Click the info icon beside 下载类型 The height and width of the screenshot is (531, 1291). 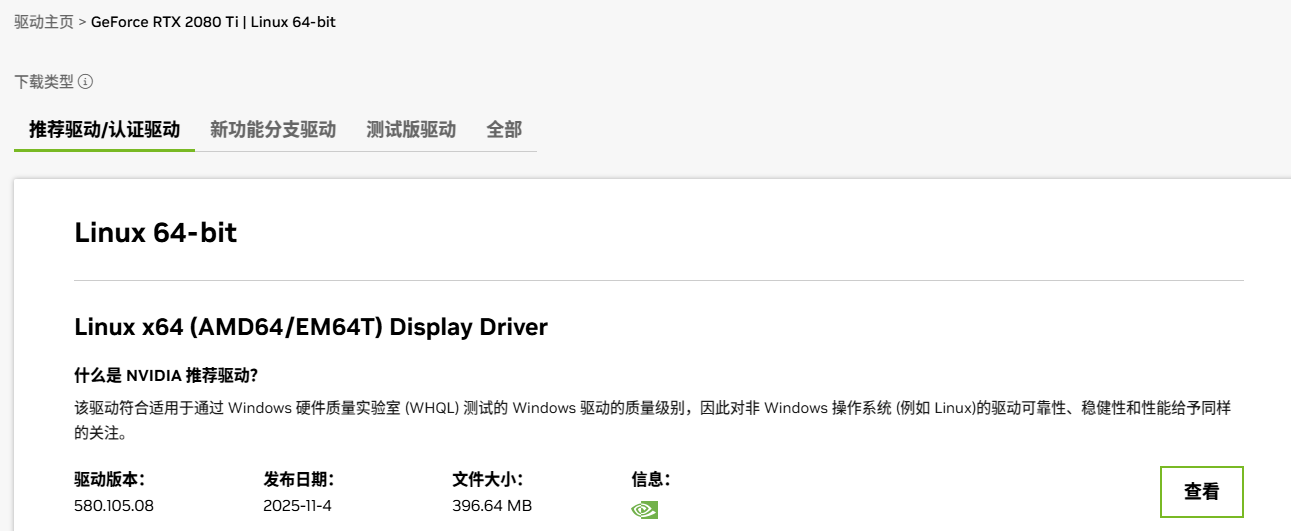pos(86,82)
